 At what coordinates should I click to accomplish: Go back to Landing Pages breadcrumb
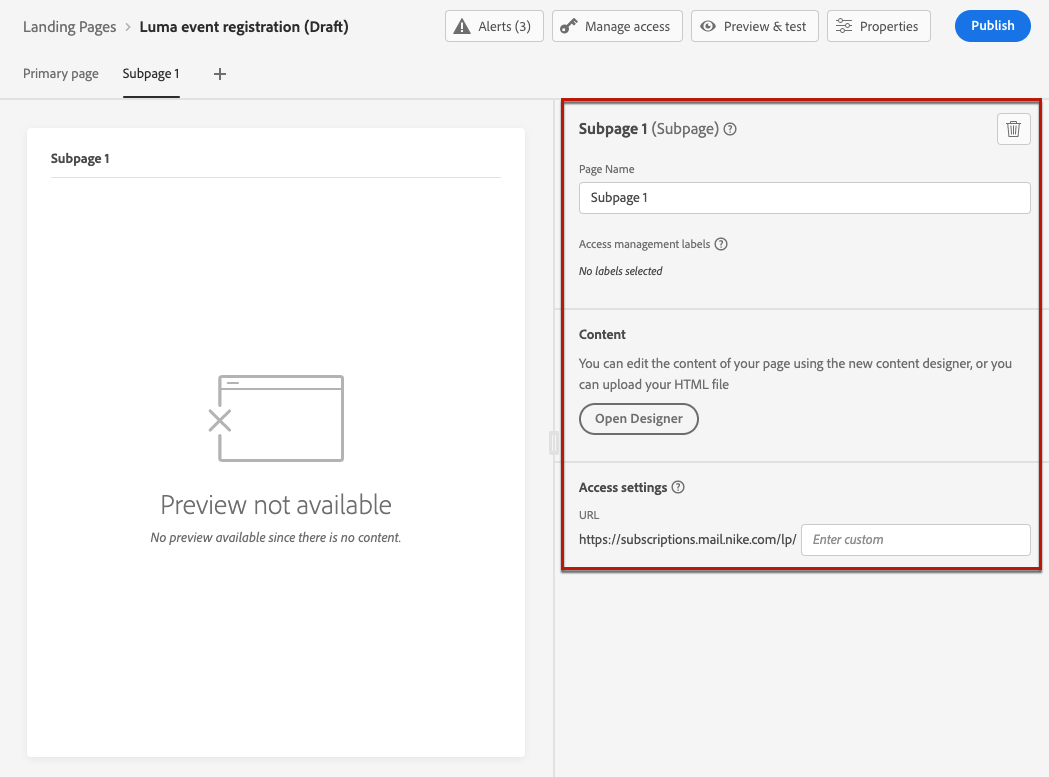[x=70, y=27]
